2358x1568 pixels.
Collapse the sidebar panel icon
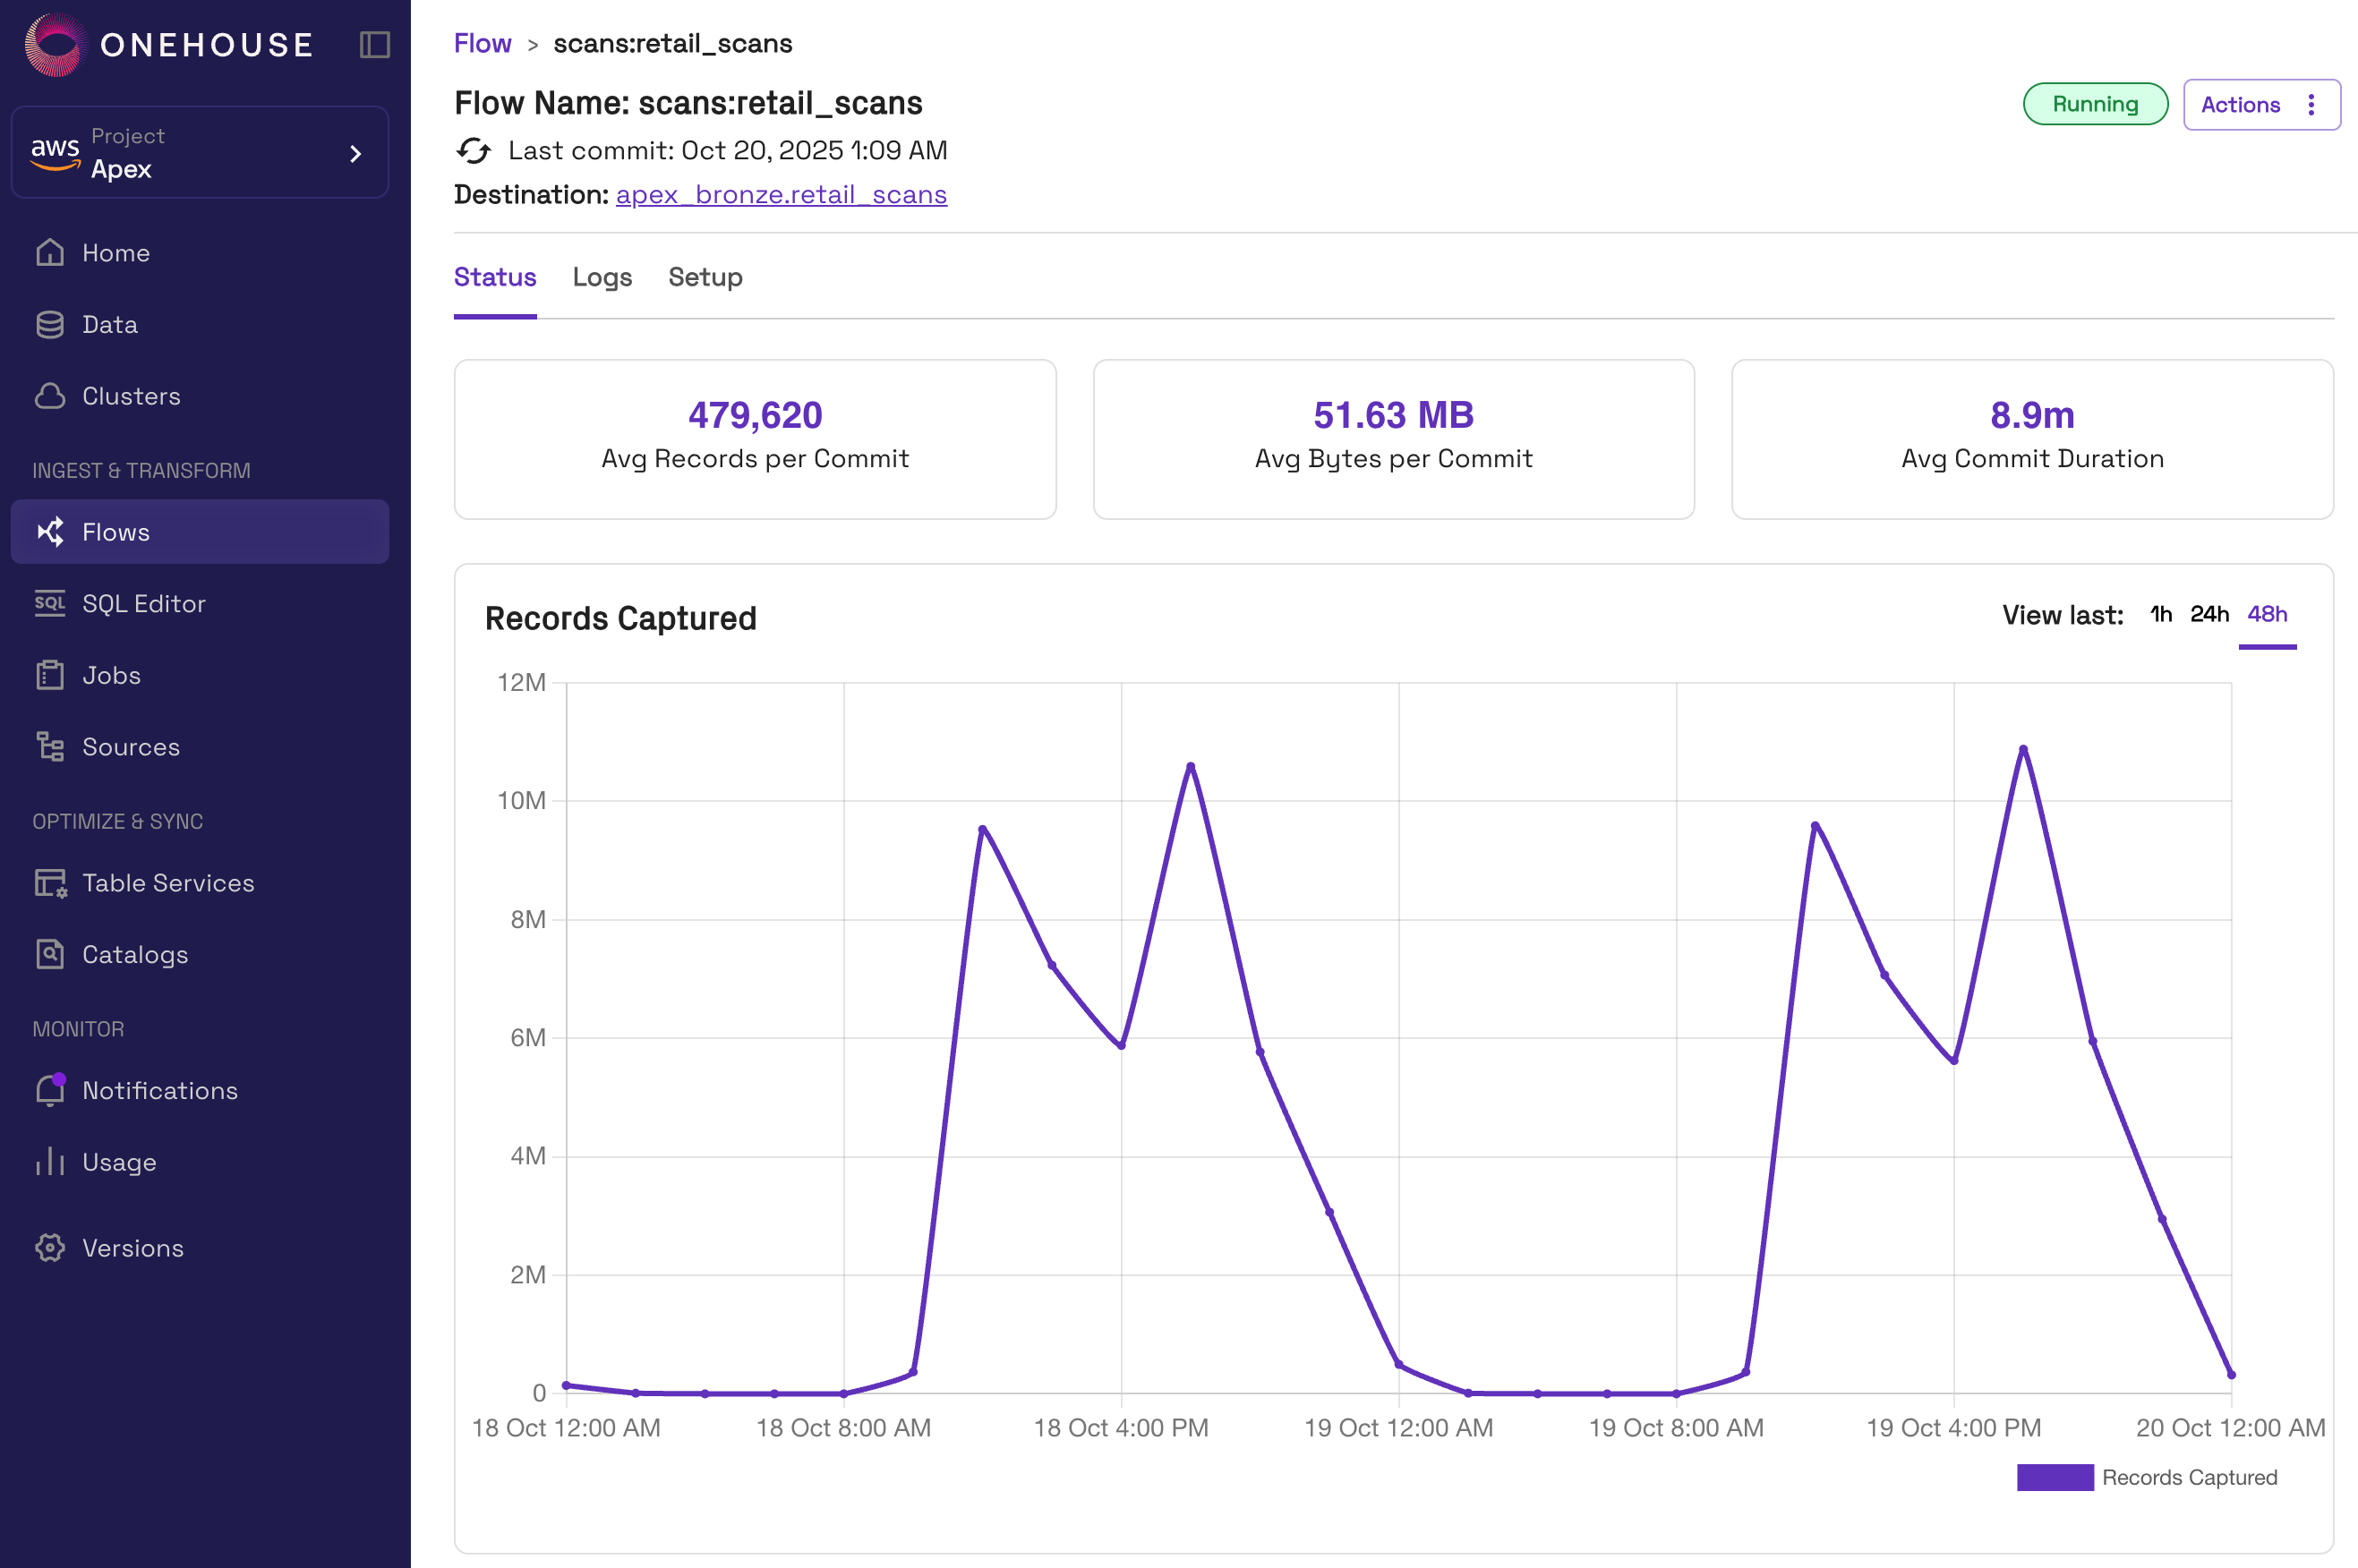(x=374, y=45)
